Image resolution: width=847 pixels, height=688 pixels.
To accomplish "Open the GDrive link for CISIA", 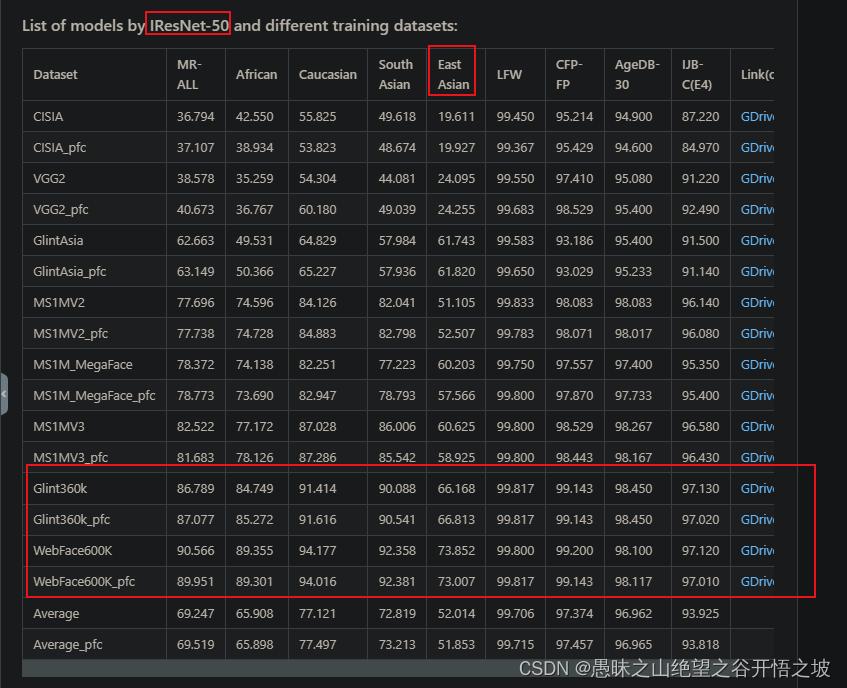I will (x=757, y=117).
